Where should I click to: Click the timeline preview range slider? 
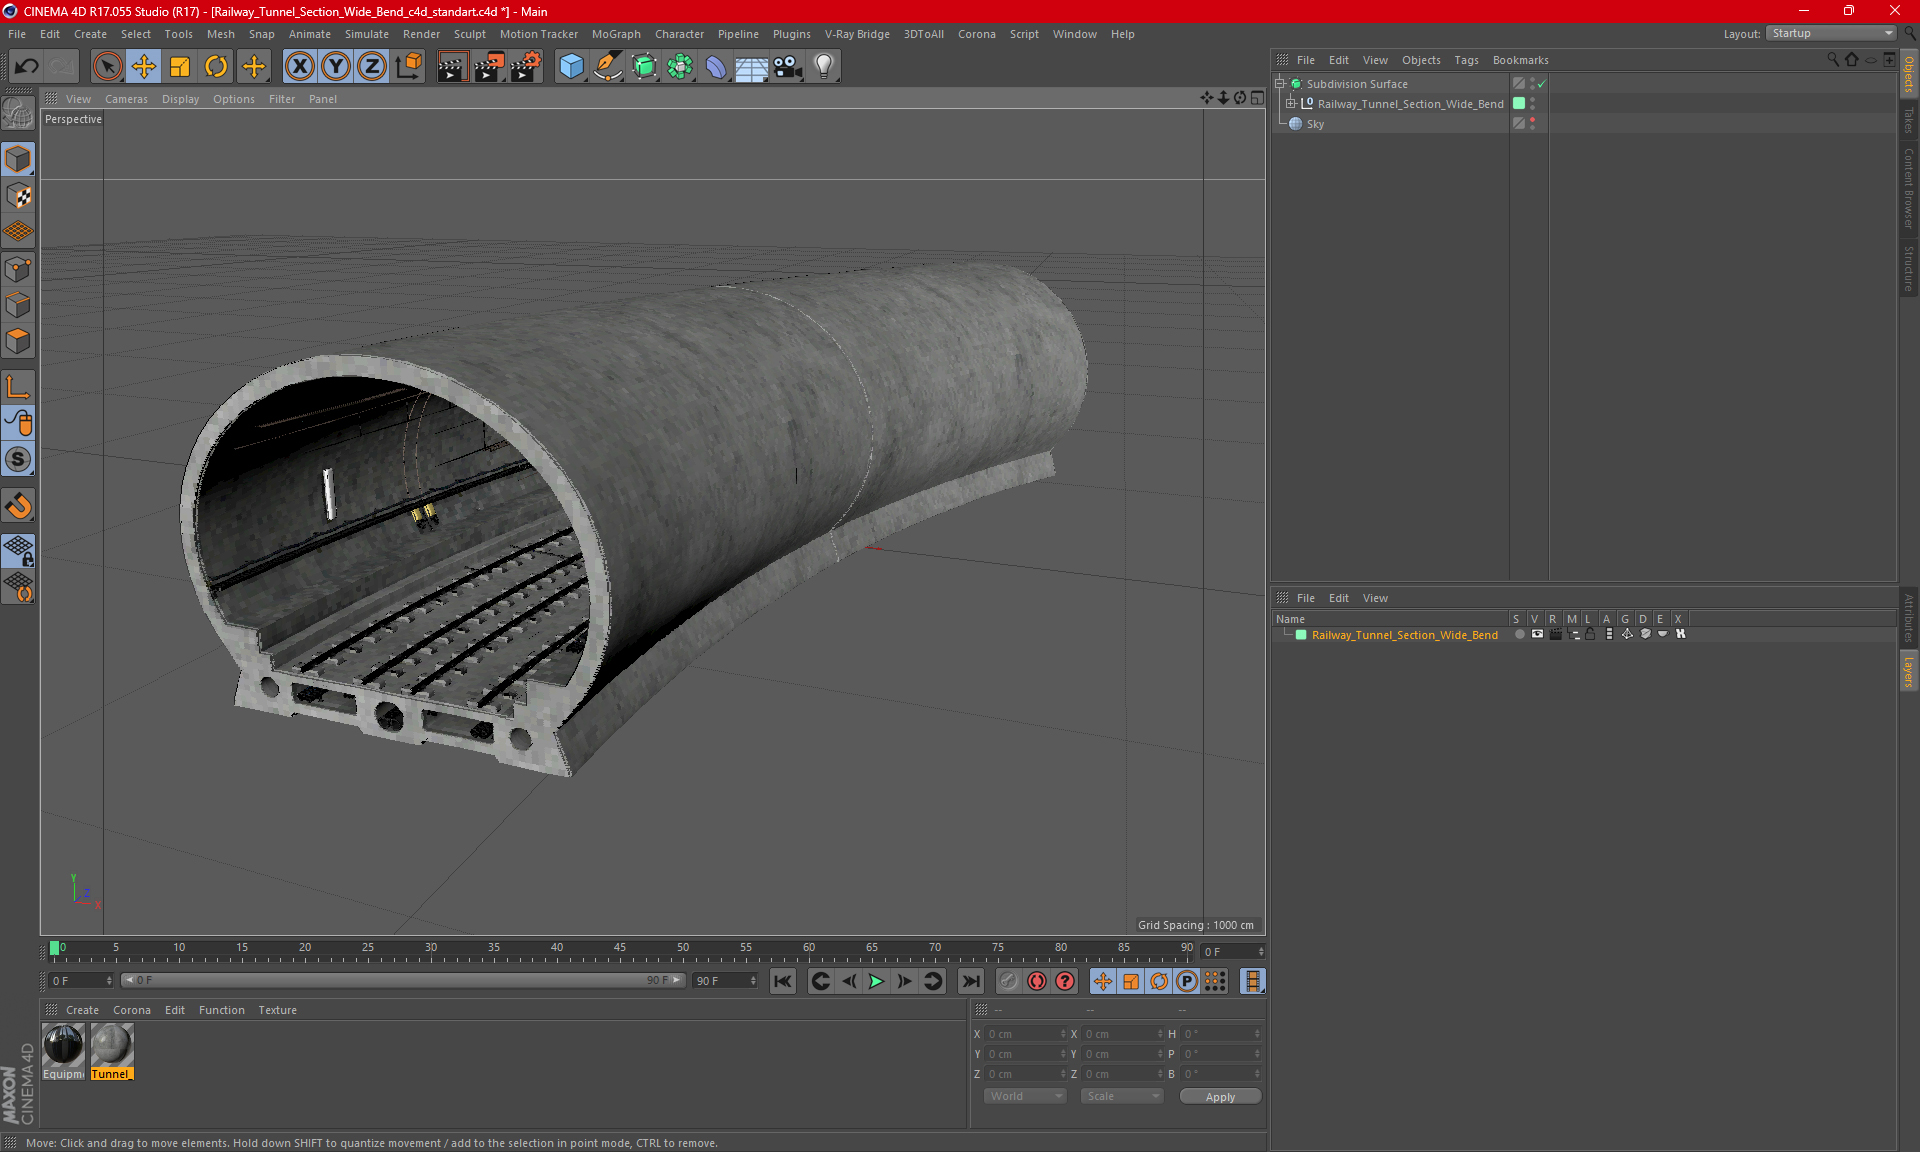click(403, 980)
